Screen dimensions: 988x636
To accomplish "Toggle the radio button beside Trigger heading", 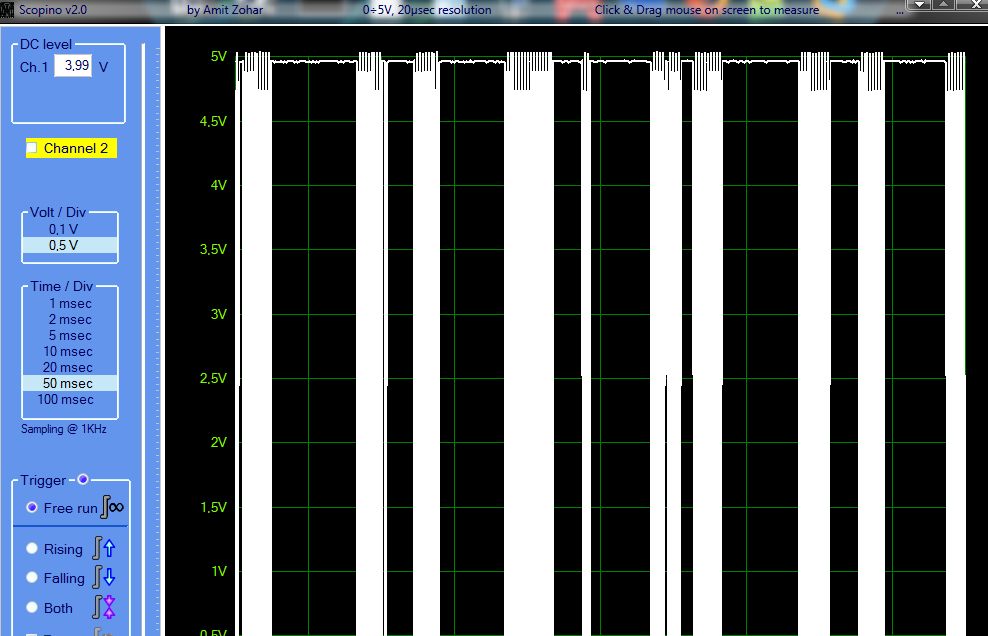I will click(x=83, y=480).
